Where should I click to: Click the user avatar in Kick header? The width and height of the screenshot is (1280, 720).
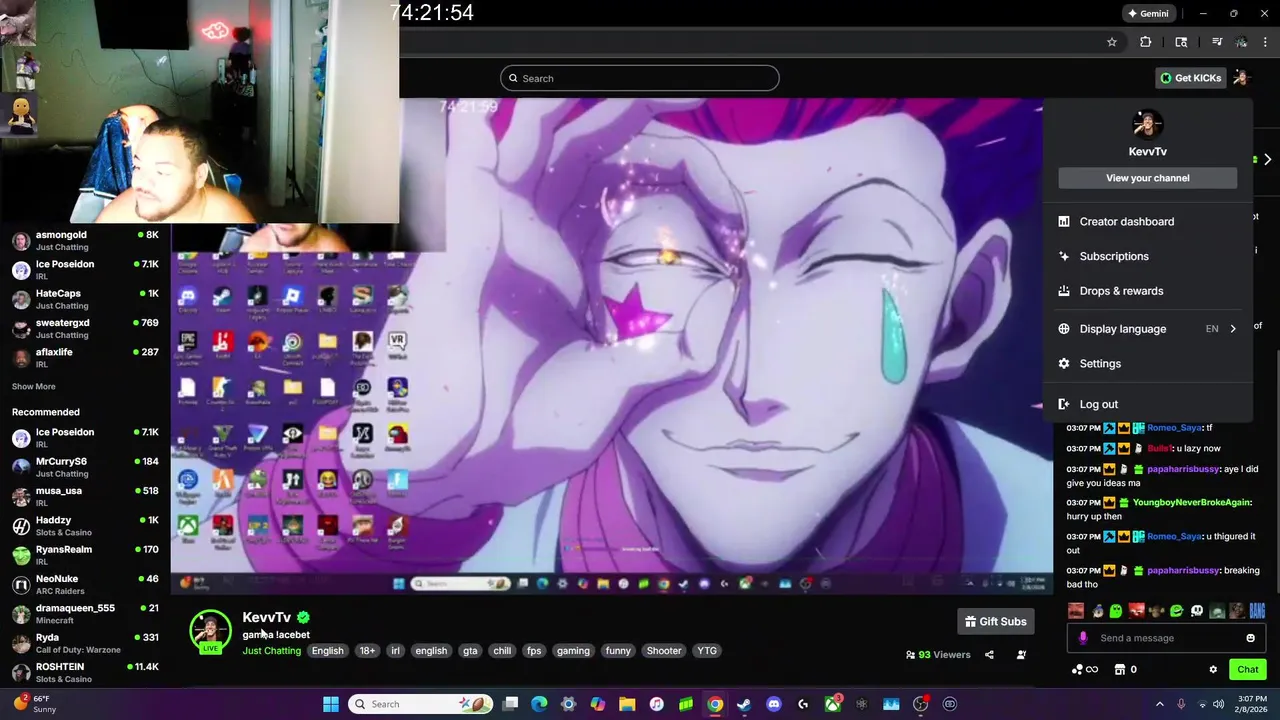(1241, 78)
